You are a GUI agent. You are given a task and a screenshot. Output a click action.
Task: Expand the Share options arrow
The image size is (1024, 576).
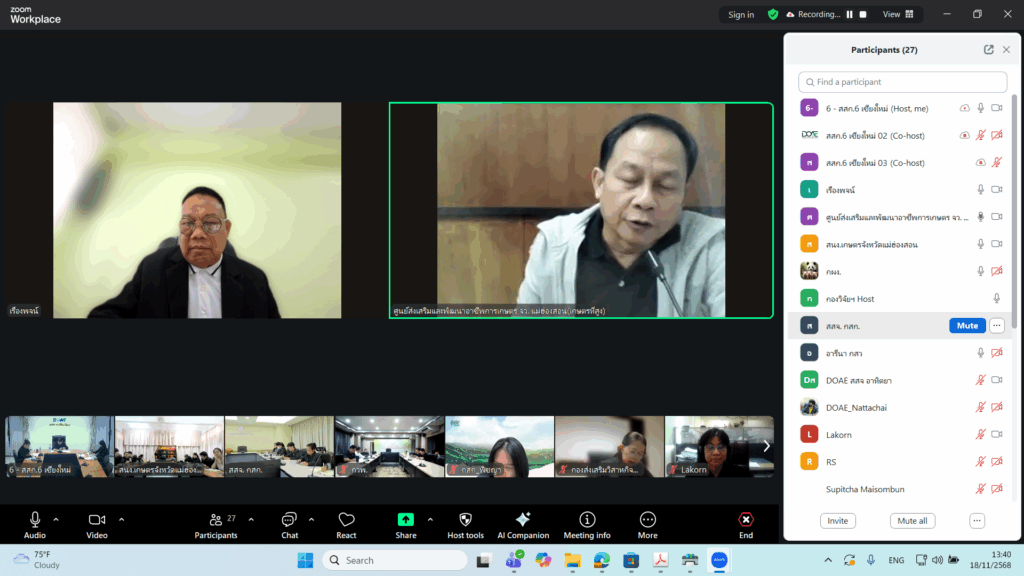(430, 519)
